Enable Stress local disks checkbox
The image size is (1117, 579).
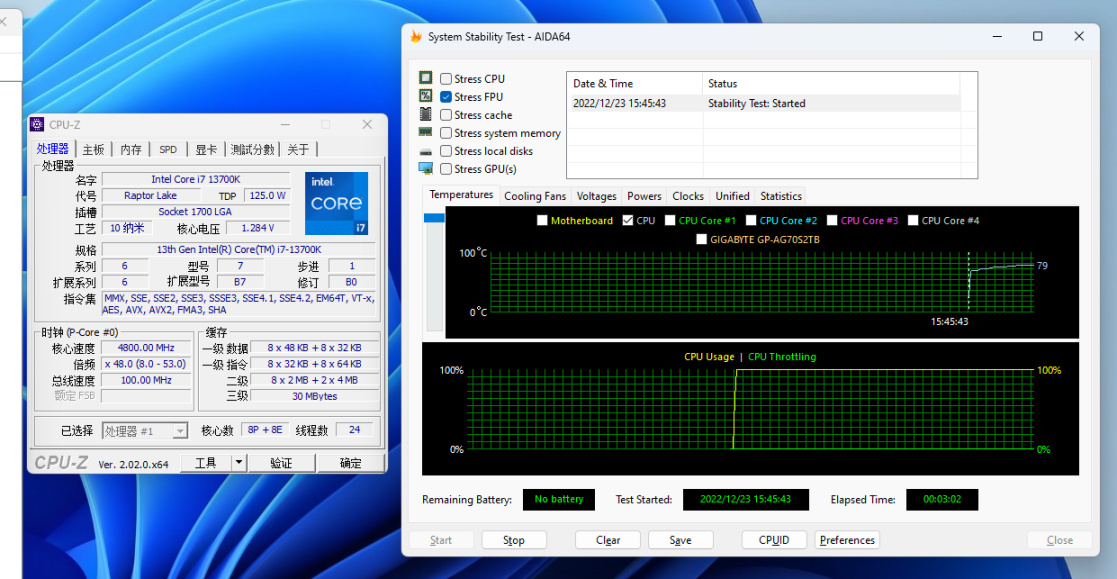[x=446, y=151]
